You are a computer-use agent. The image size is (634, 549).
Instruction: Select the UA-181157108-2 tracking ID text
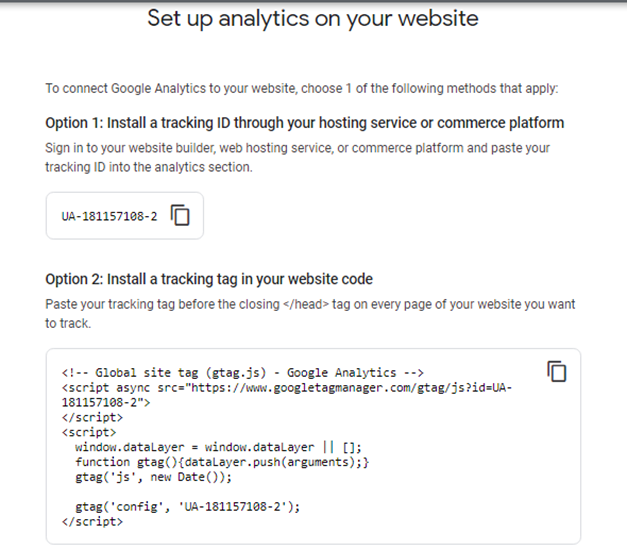click(109, 216)
